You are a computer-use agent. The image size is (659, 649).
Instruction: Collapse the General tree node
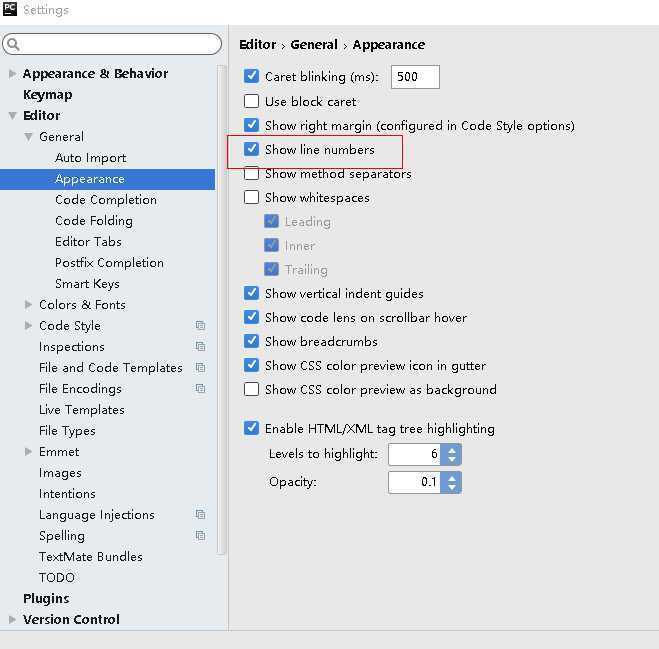28,137
